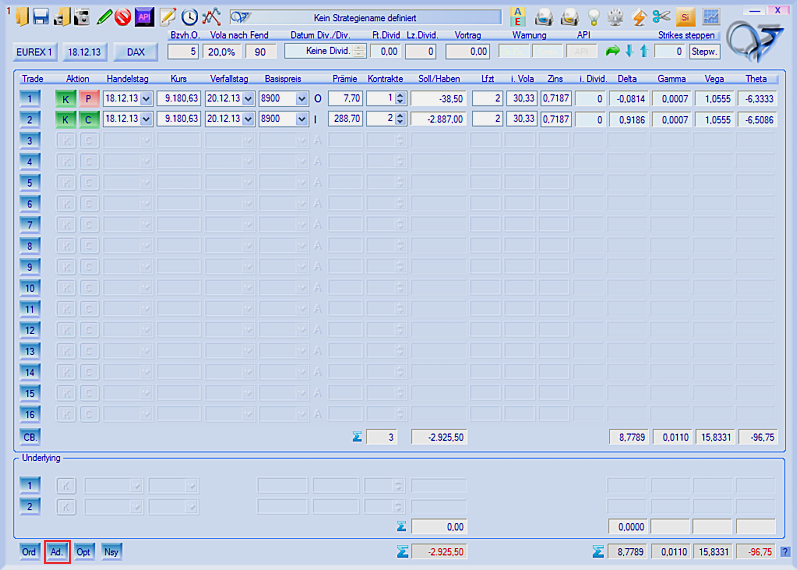This screenshot has width=797, height=570.
Task: Open Handelstag dropdown in trade 1
Action: (x=146, y=99)
